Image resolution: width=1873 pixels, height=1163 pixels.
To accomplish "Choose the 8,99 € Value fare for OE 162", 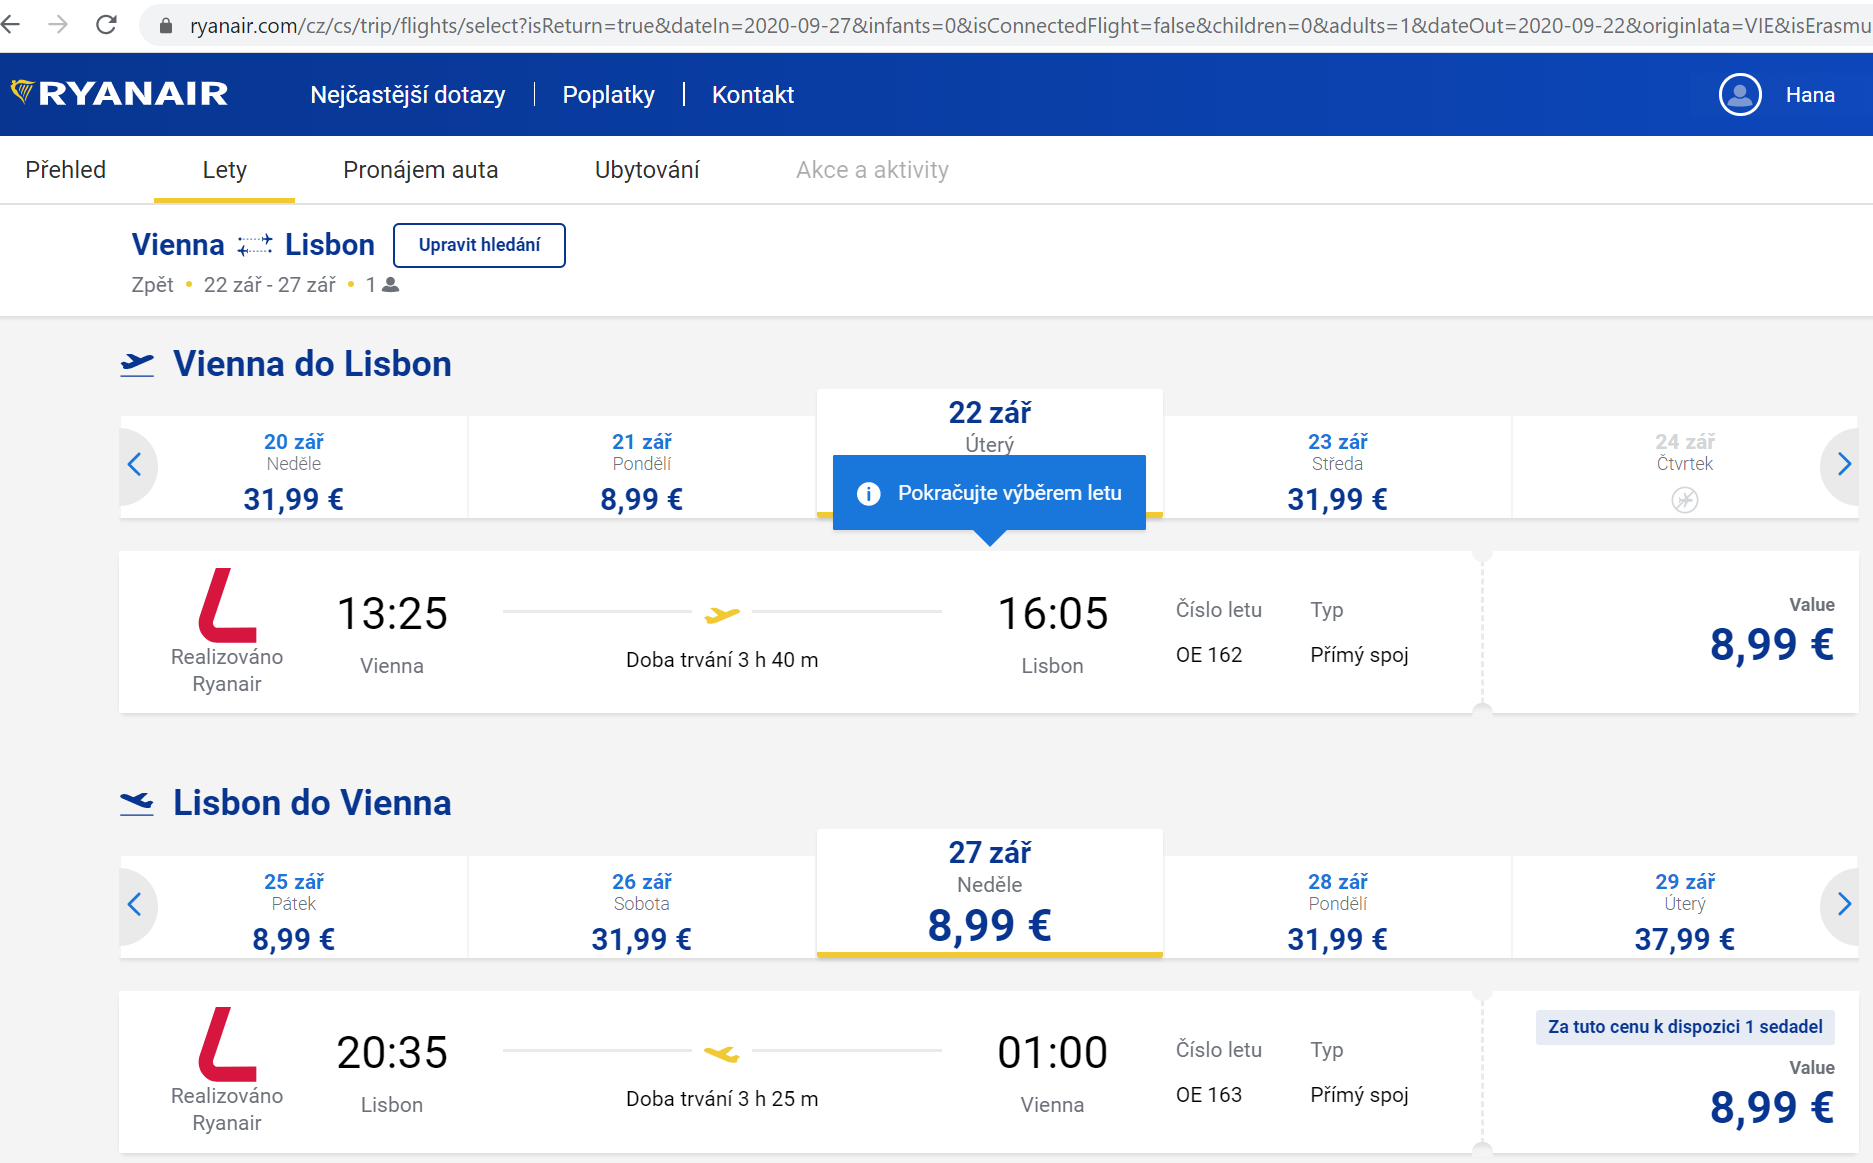I will [x=1771, y=645].
